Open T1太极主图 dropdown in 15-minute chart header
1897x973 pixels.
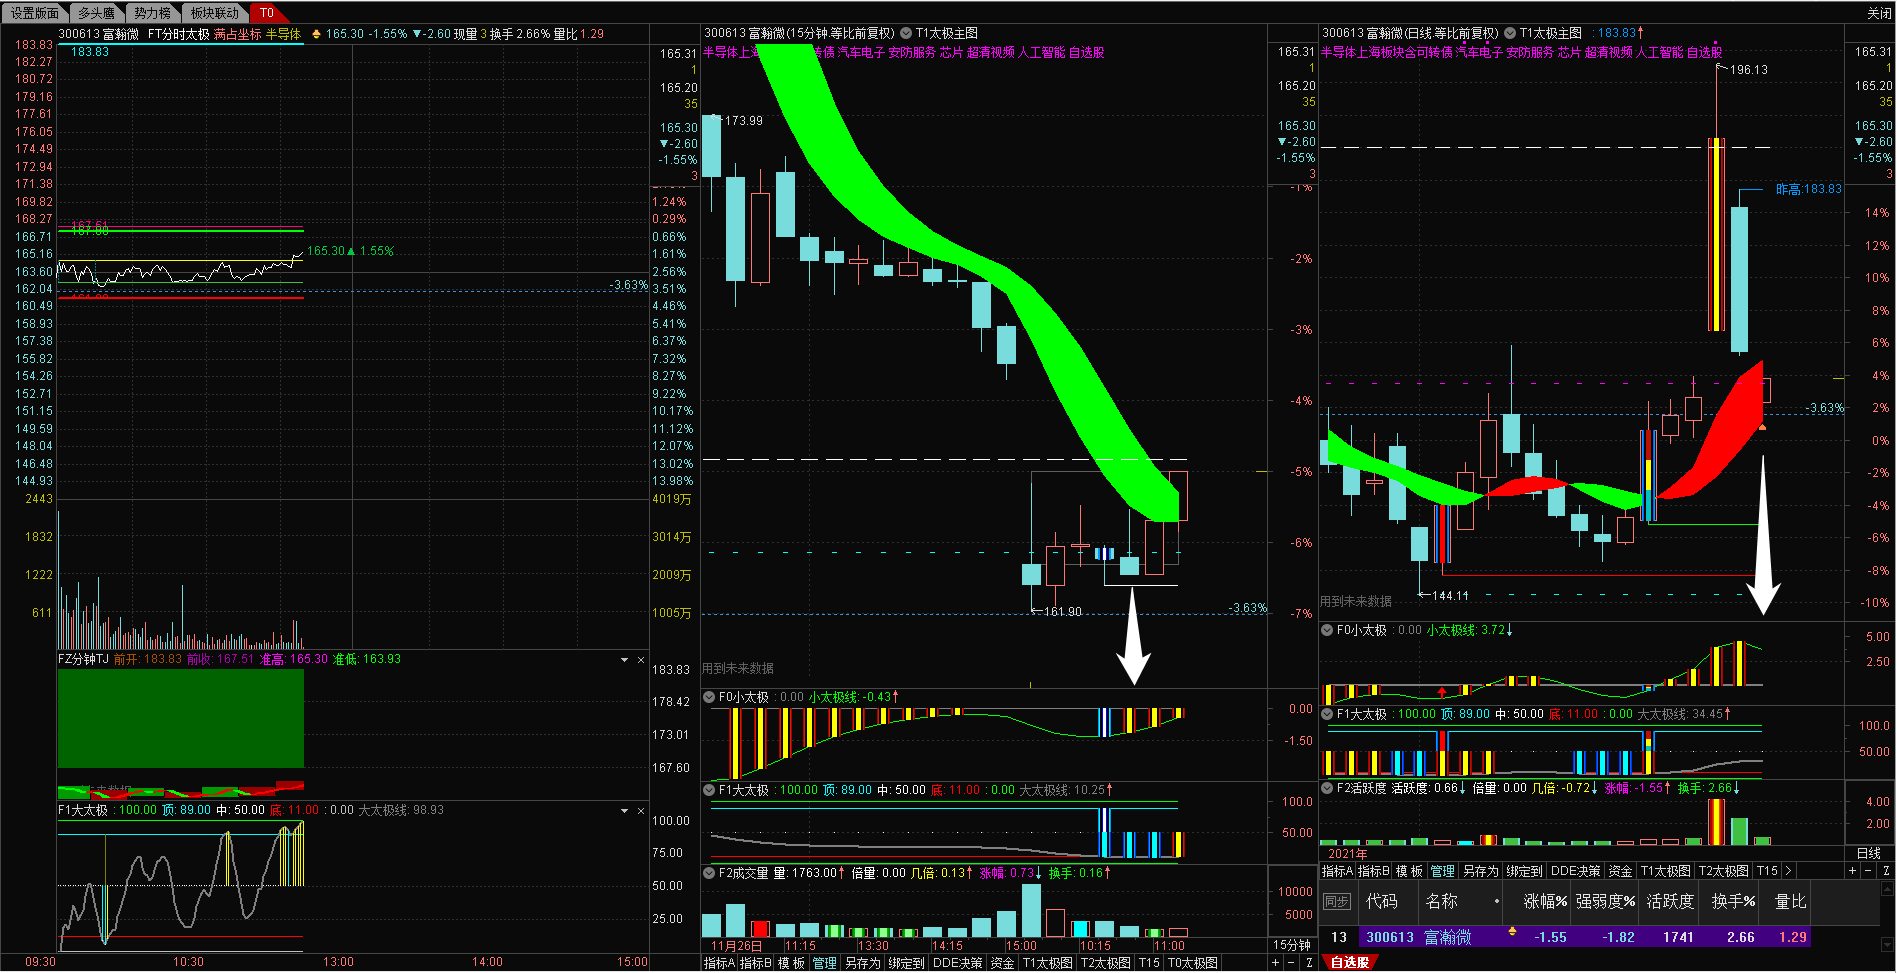(x=906, y=33)
